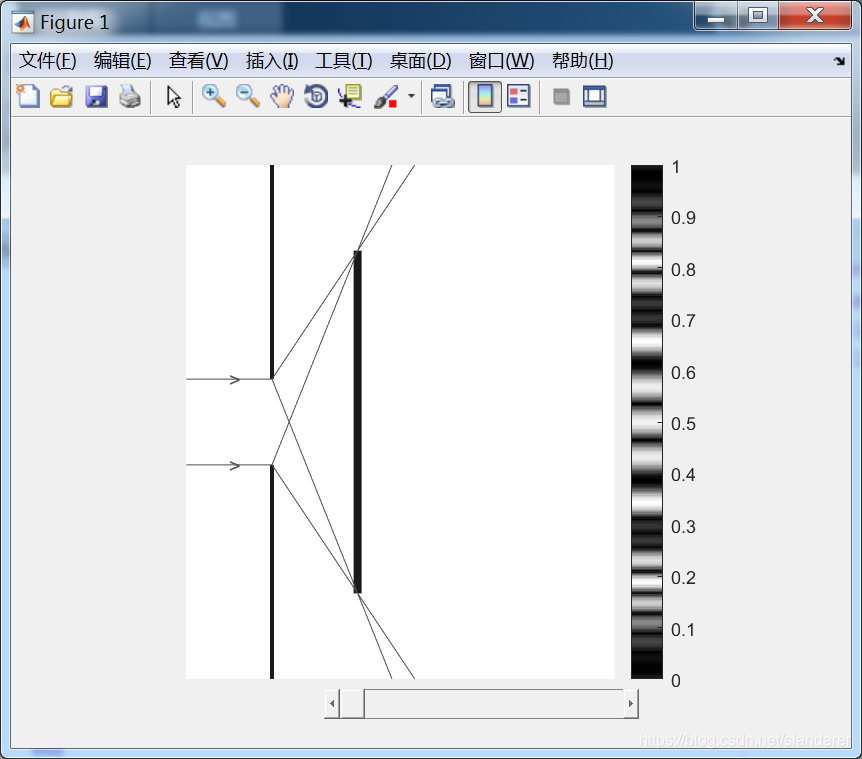Minimize the Figure 1 window

(x=716, y=16)
